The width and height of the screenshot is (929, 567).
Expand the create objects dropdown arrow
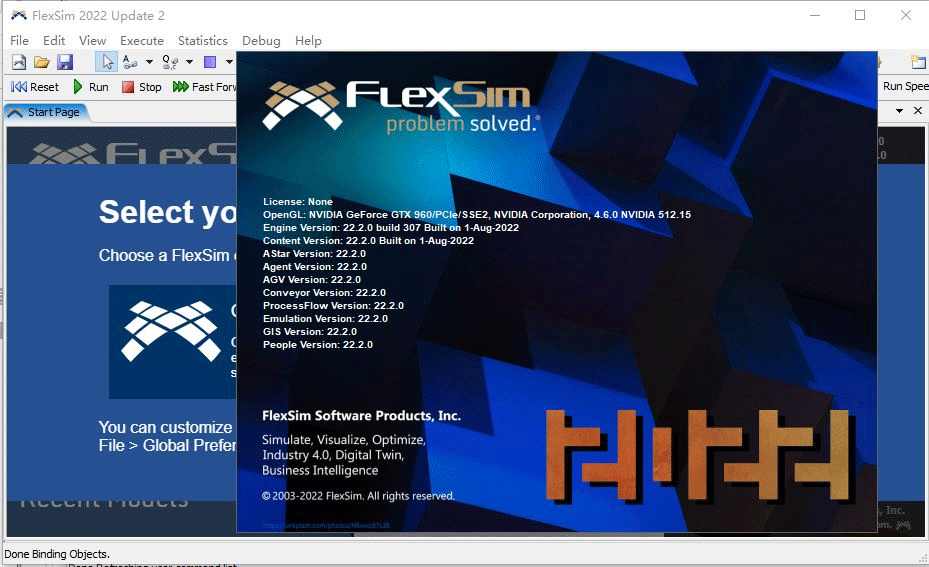tap(229, 62)
